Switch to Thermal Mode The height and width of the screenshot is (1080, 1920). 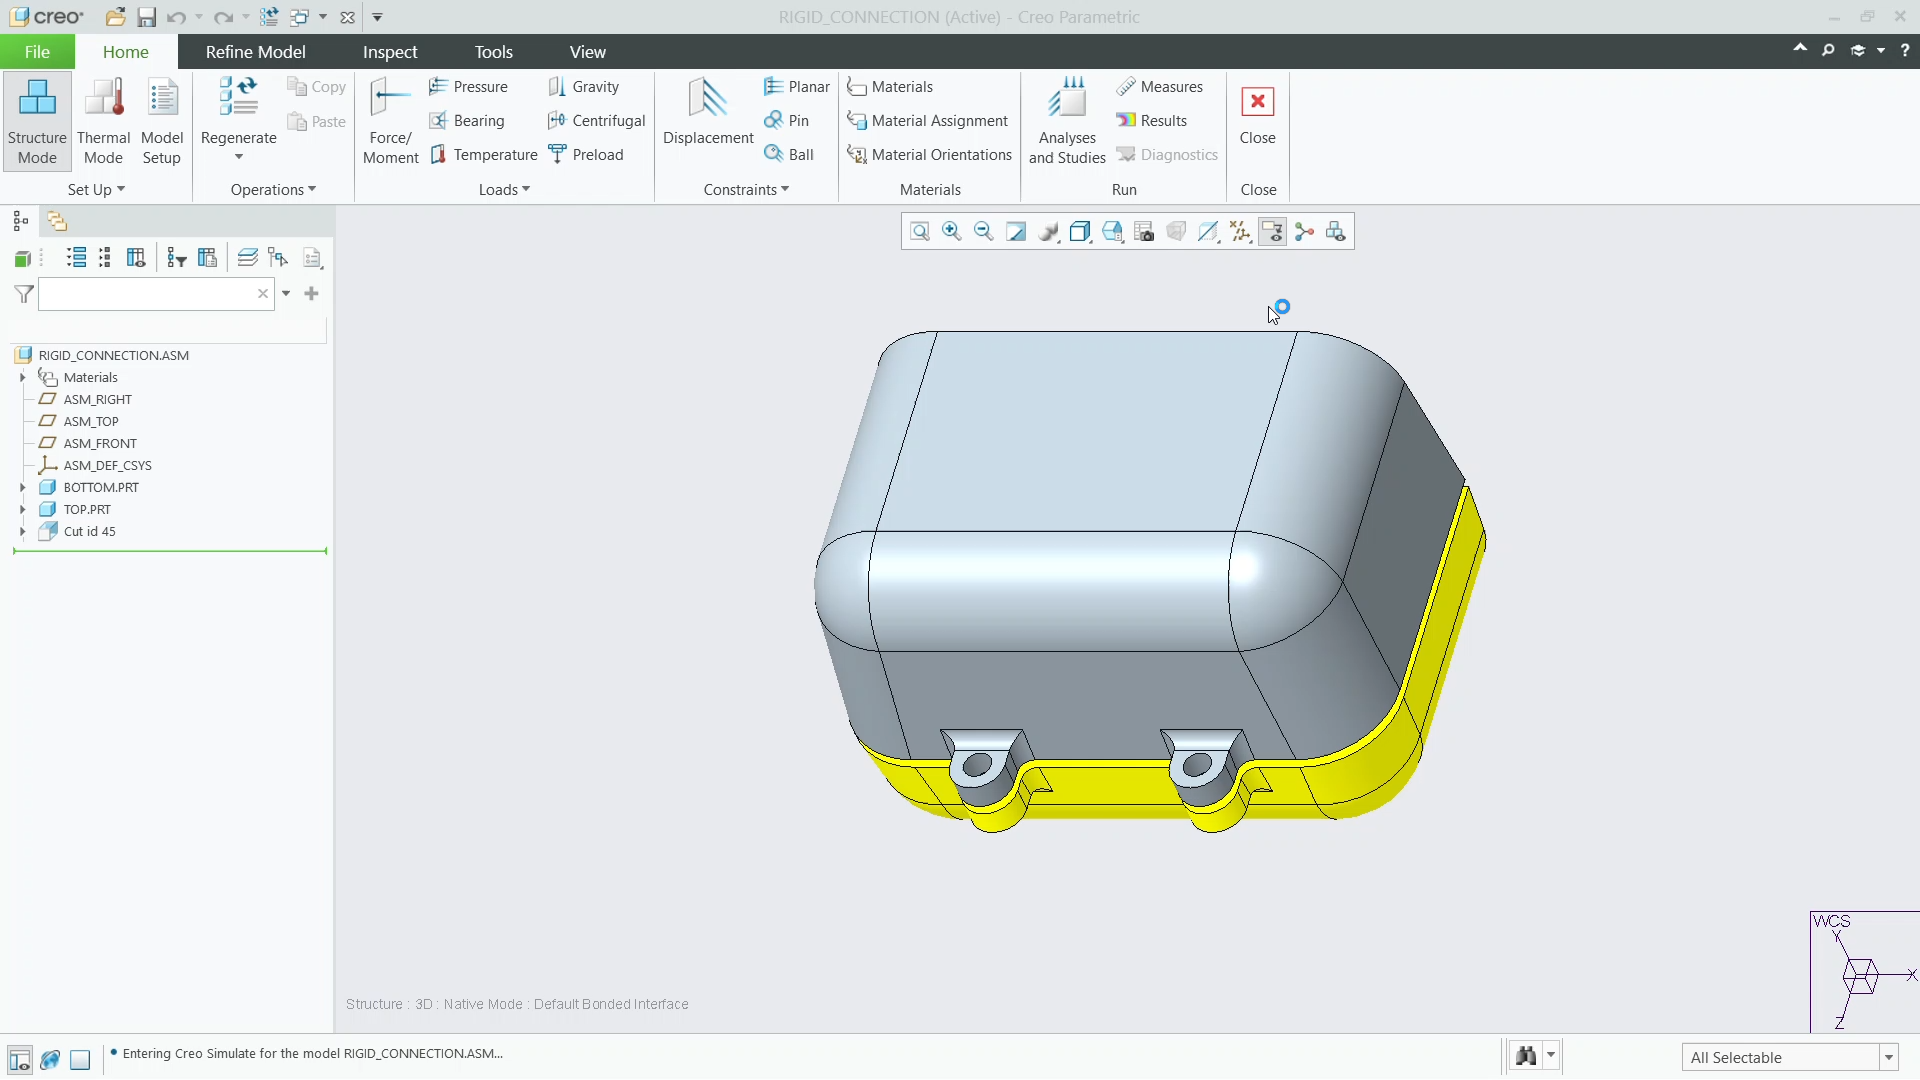(103, 121)
